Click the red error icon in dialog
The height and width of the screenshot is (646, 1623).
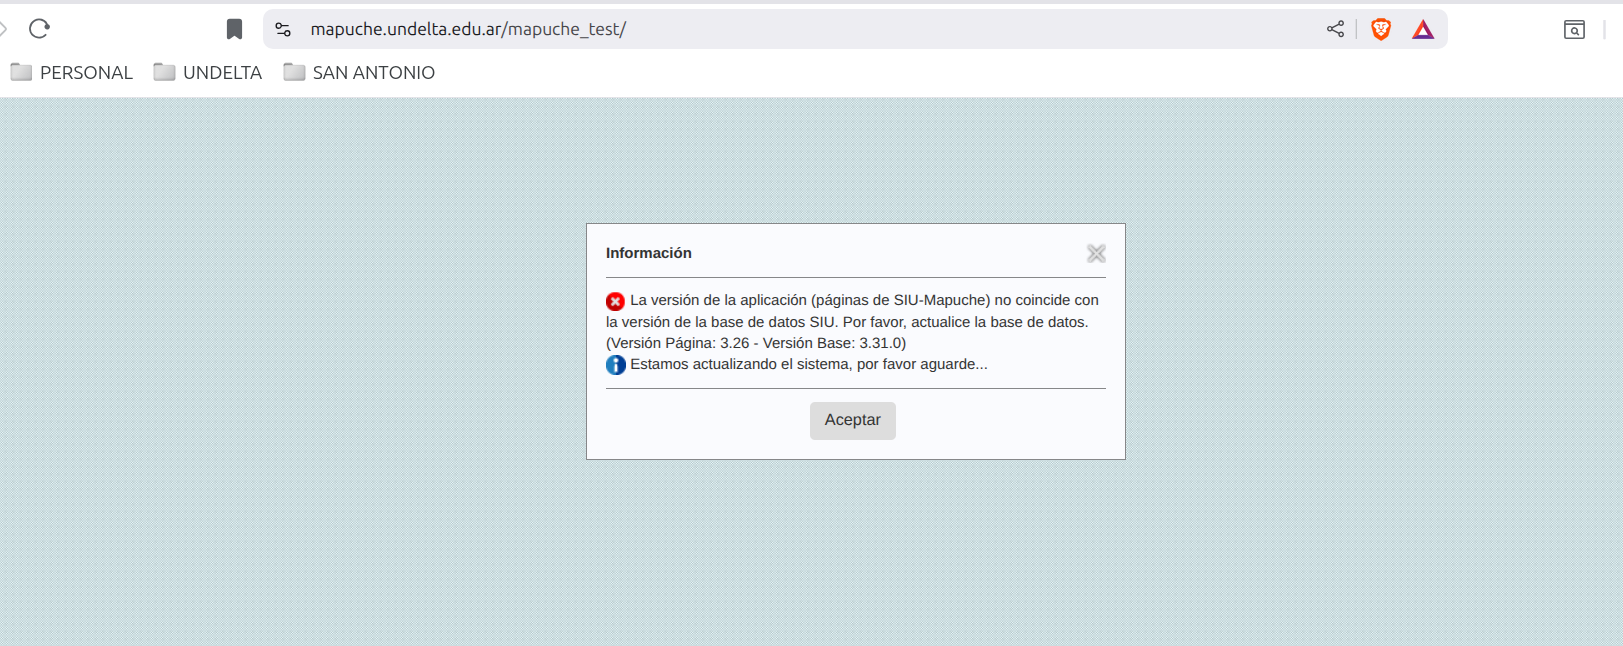point(615,301)
